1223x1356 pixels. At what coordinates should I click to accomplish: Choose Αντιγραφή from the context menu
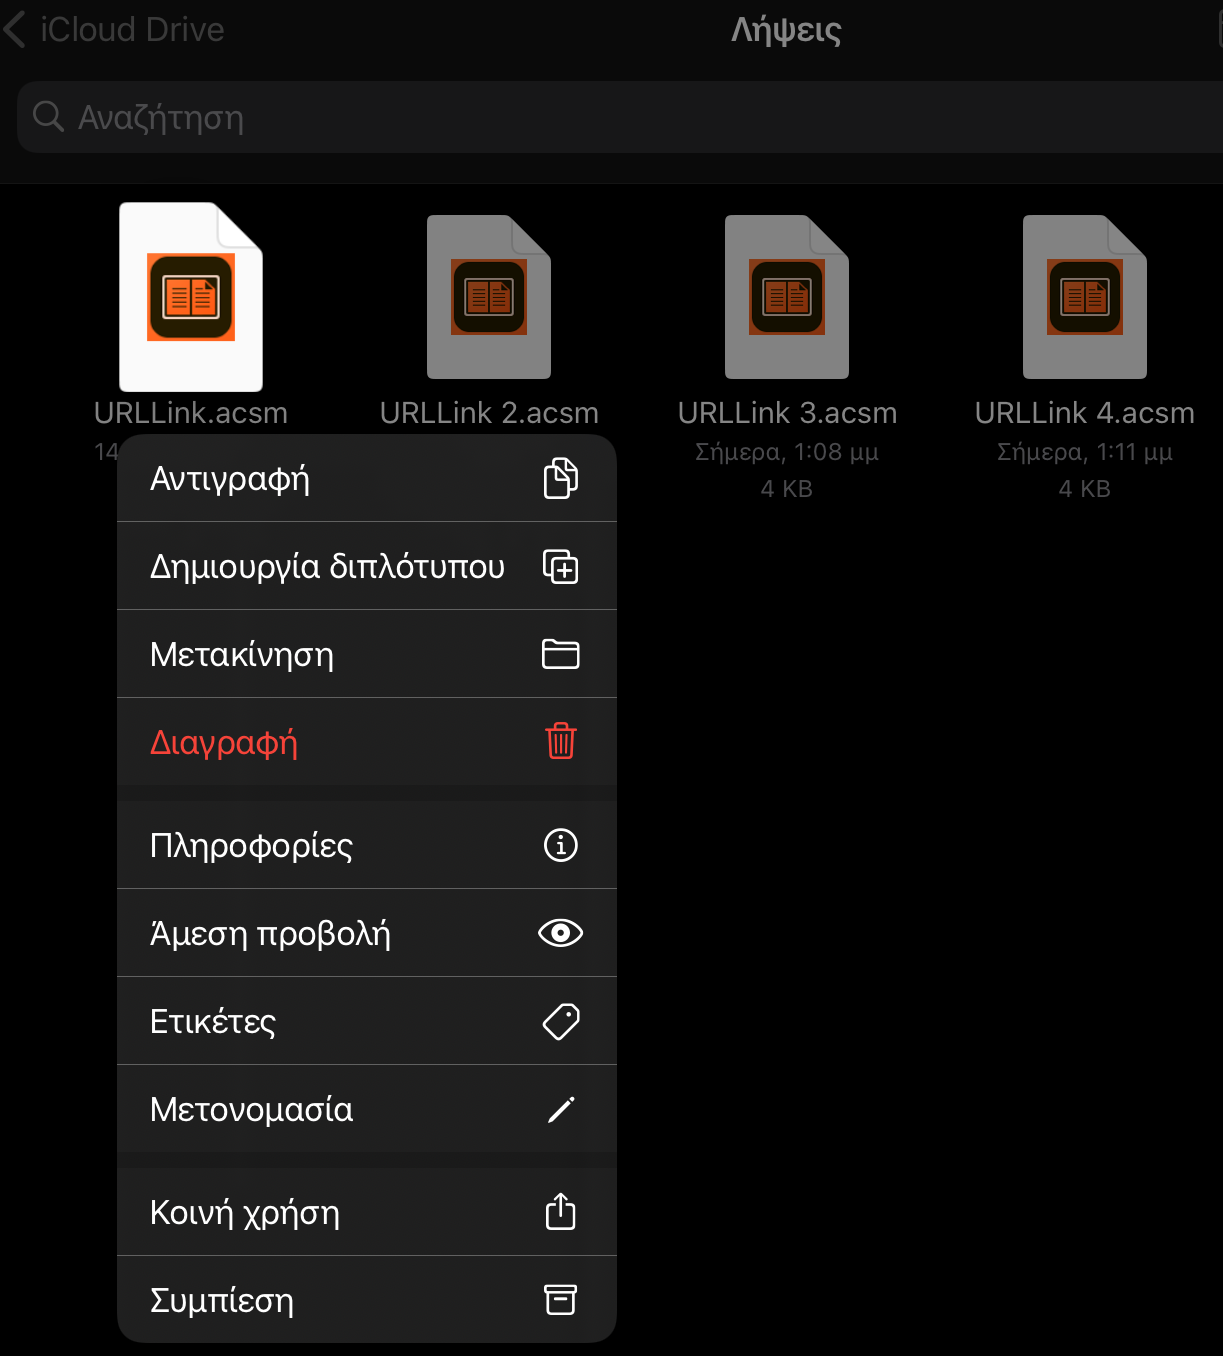click(x=367, y=478)
